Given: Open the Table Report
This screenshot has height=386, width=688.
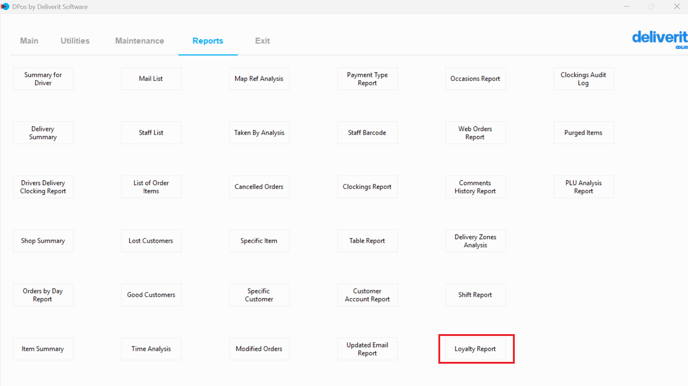Looking at the screenshot, I should click(x=367, y=240).
